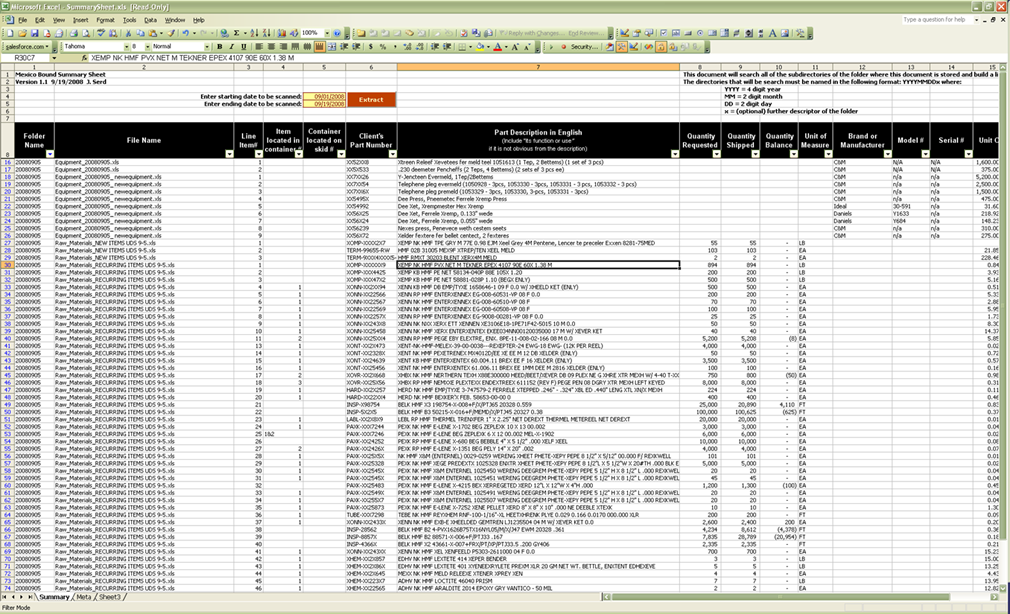Apply percent style
Viewport: 1010px width, 614px height.
click(383, 46)
